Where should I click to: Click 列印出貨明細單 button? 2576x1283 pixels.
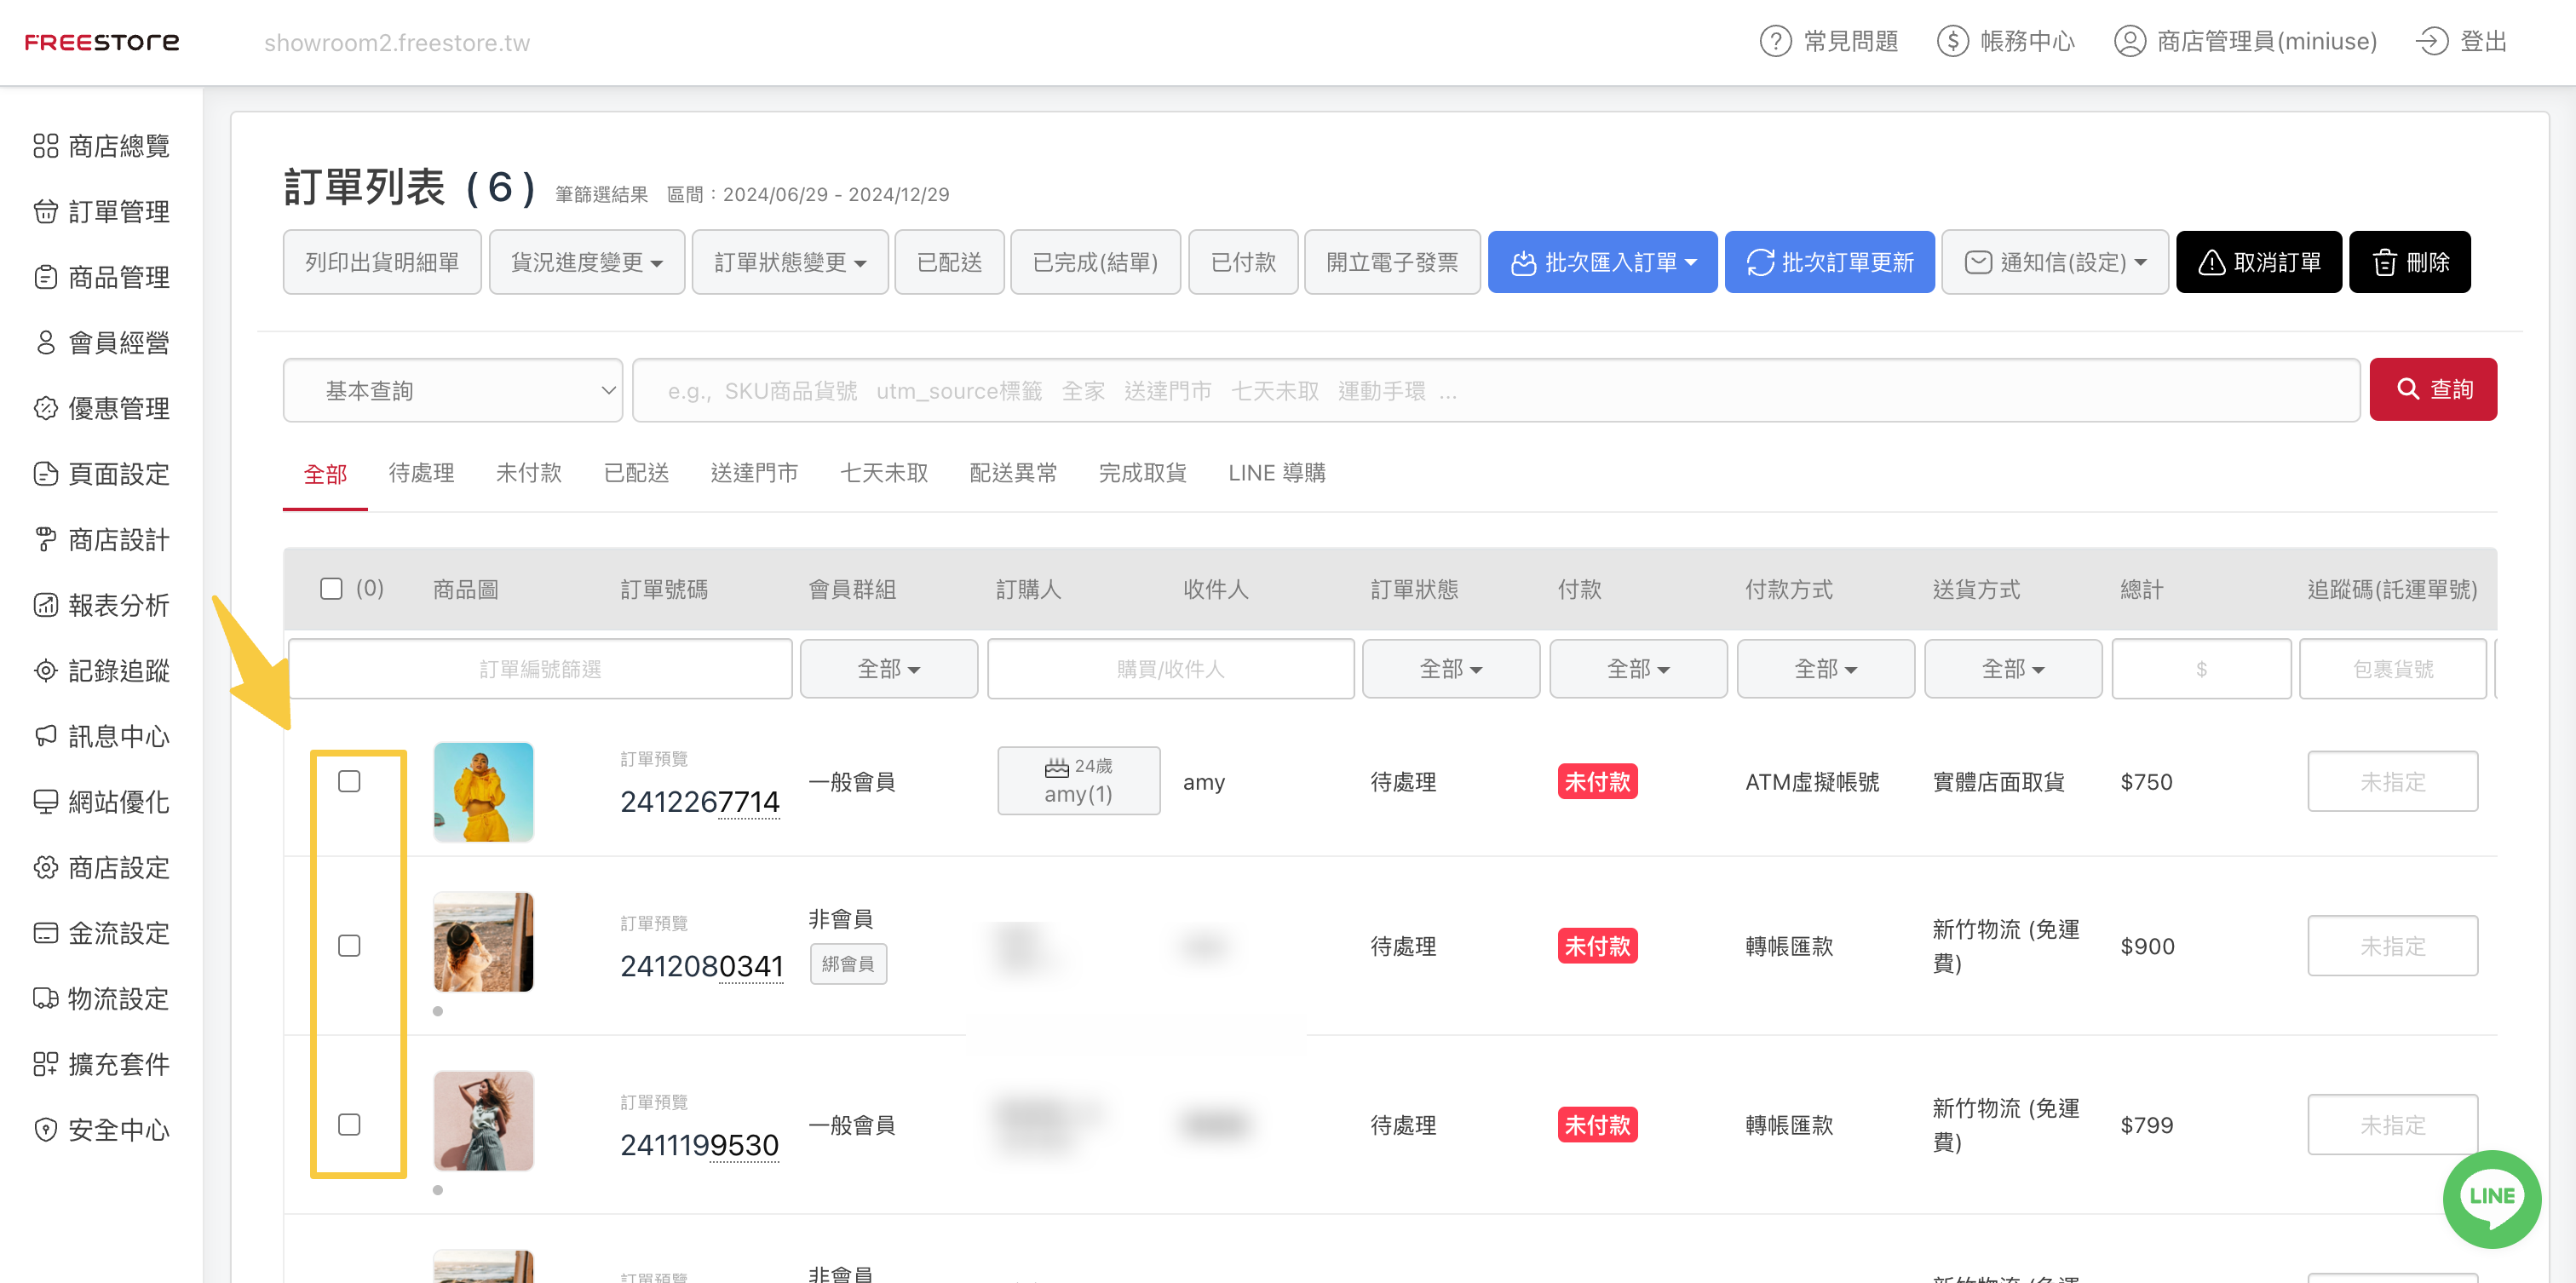tap(382, 262)
